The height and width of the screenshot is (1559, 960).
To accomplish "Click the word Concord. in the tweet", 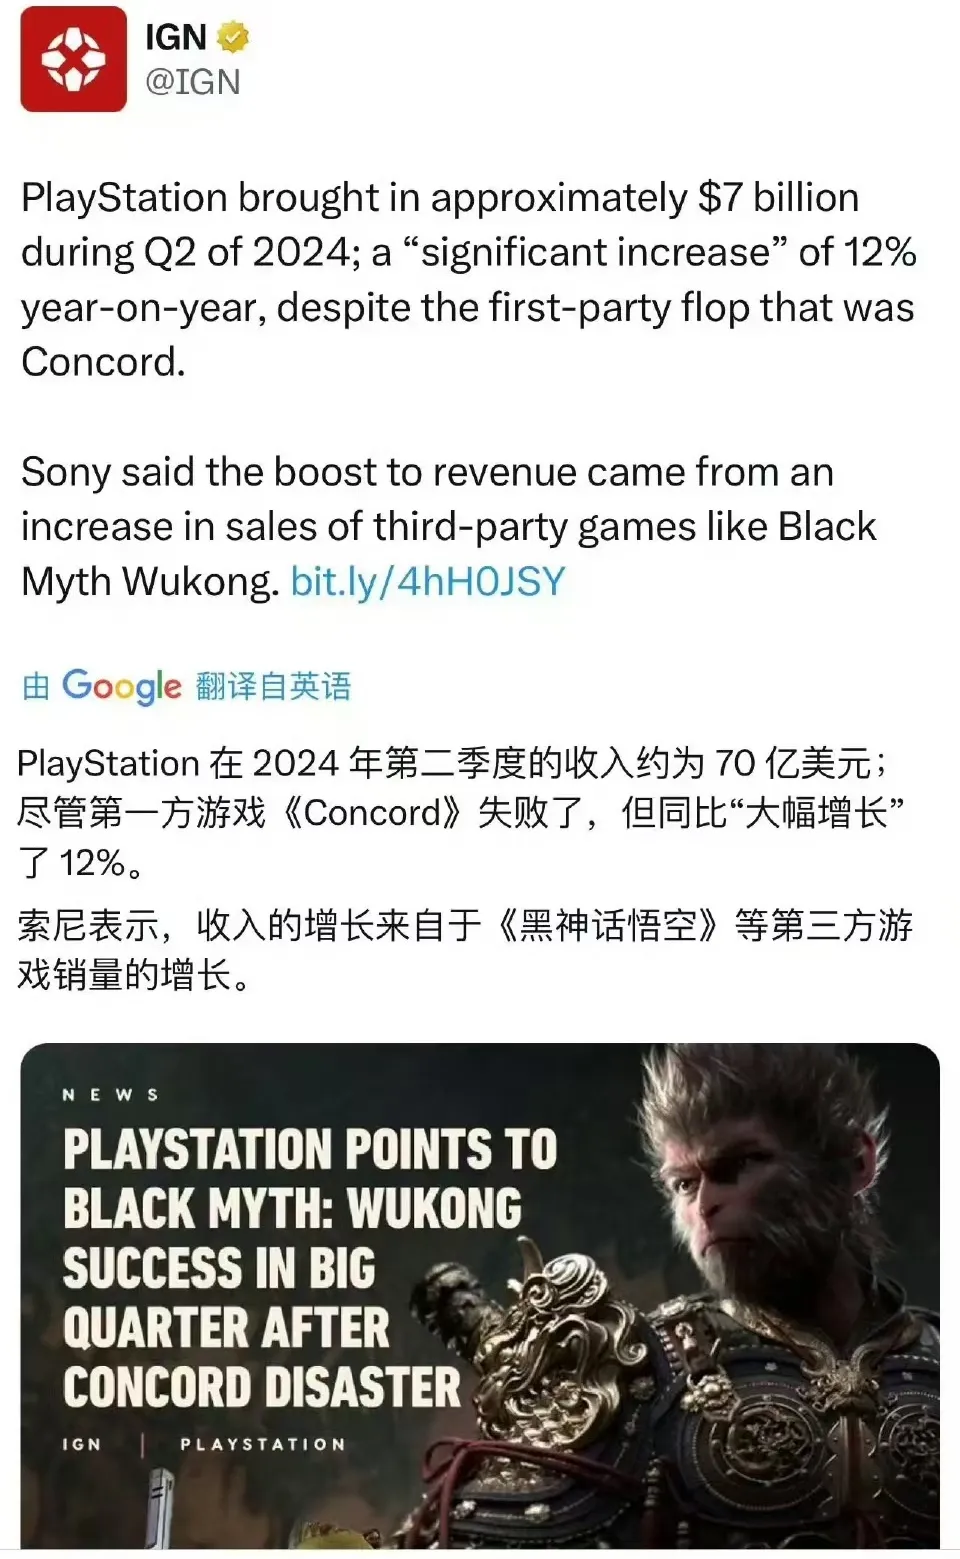I will pos(104,362).
